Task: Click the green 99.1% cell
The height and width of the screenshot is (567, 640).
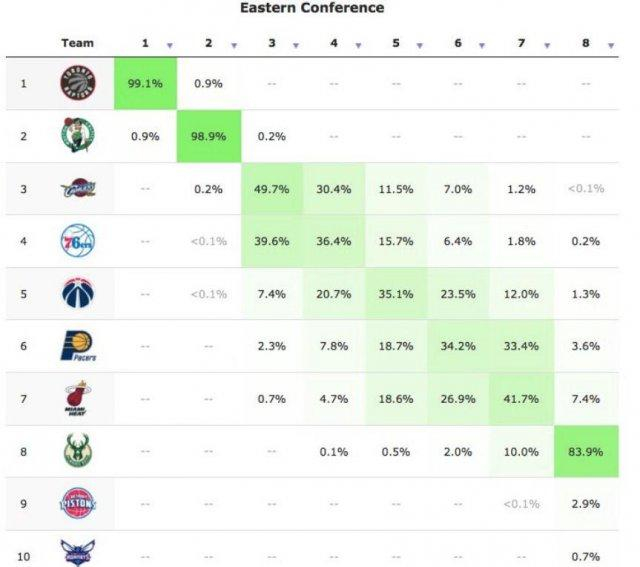Action: click(145, 83)
